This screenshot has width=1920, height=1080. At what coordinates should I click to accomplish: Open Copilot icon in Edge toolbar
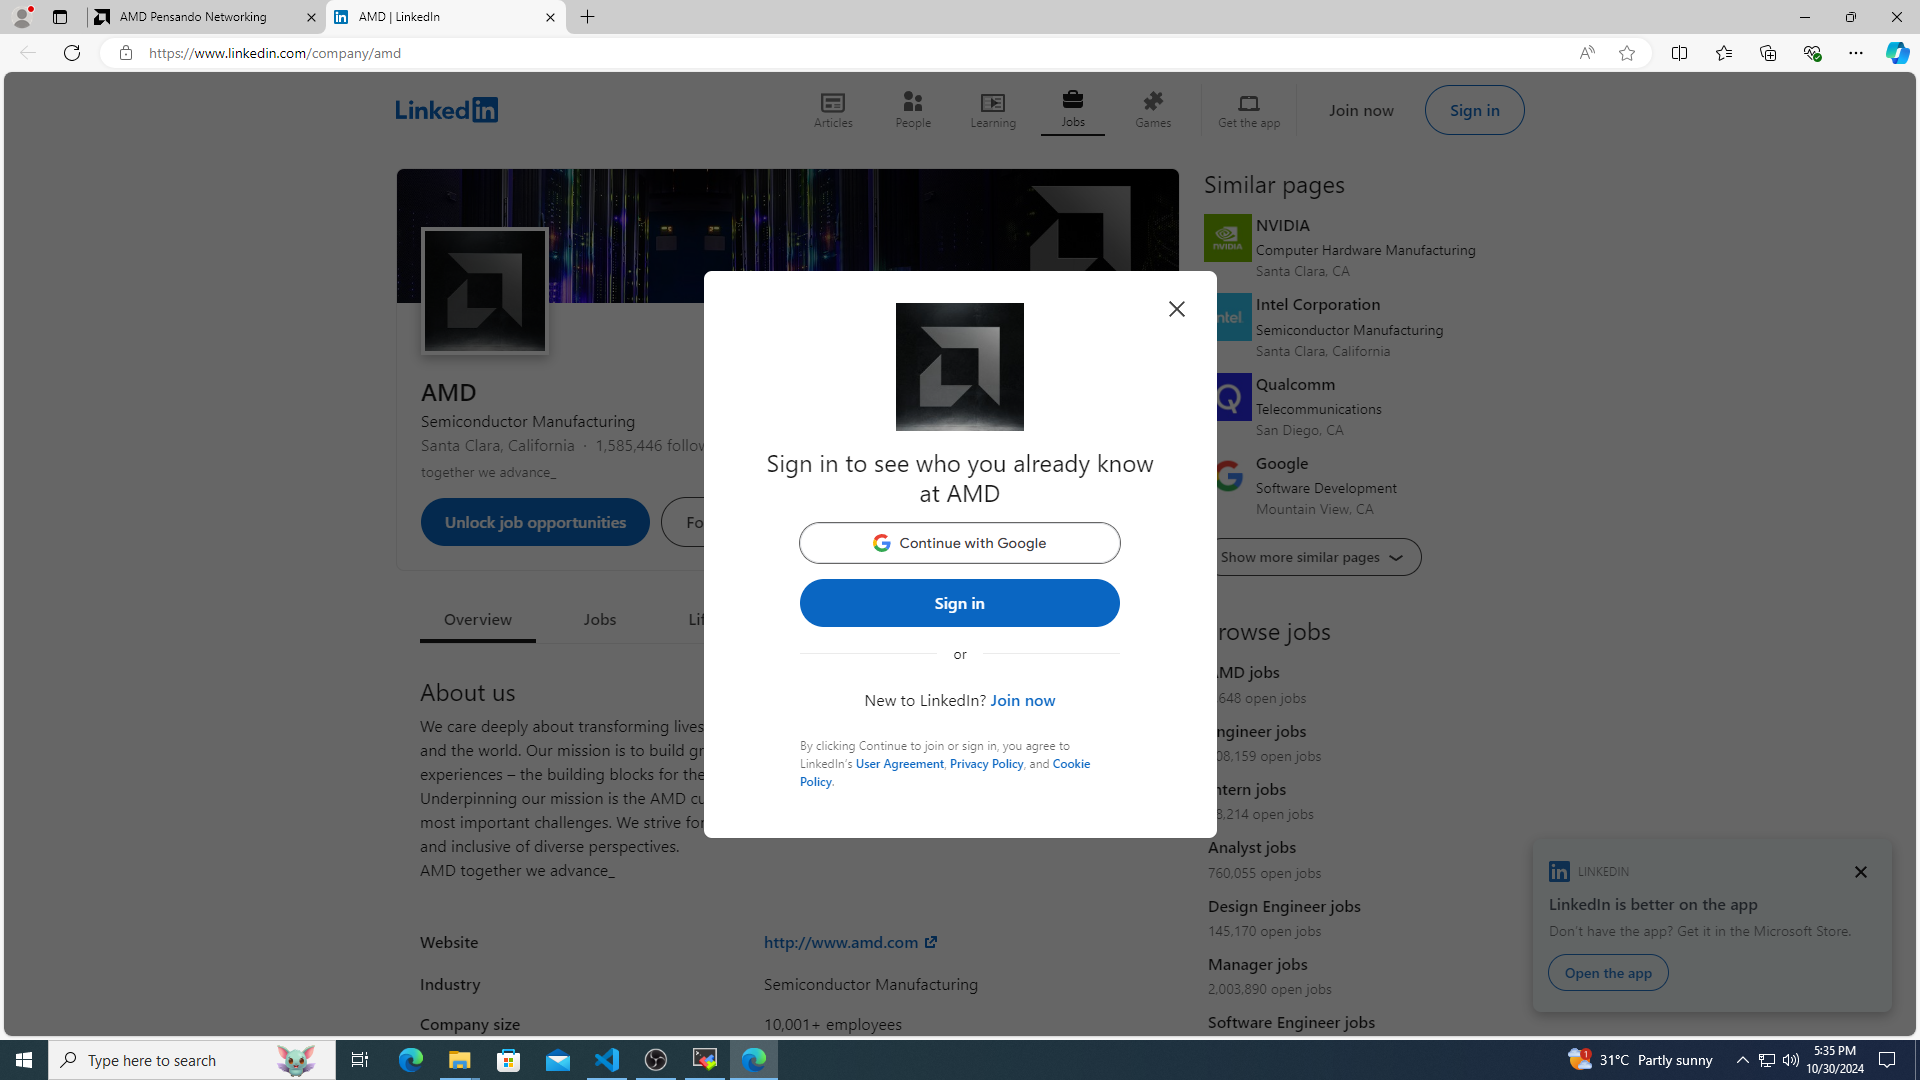[x=1896, y=53]
